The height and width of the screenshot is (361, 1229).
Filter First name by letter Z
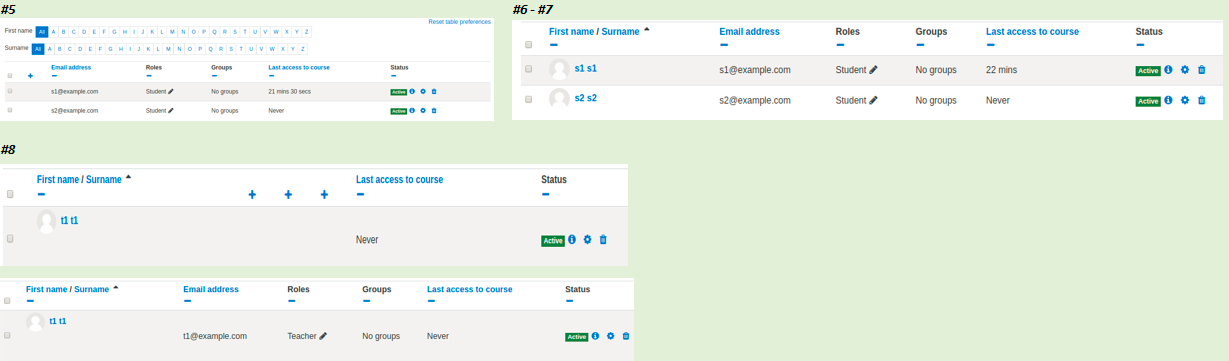[307, 31]
